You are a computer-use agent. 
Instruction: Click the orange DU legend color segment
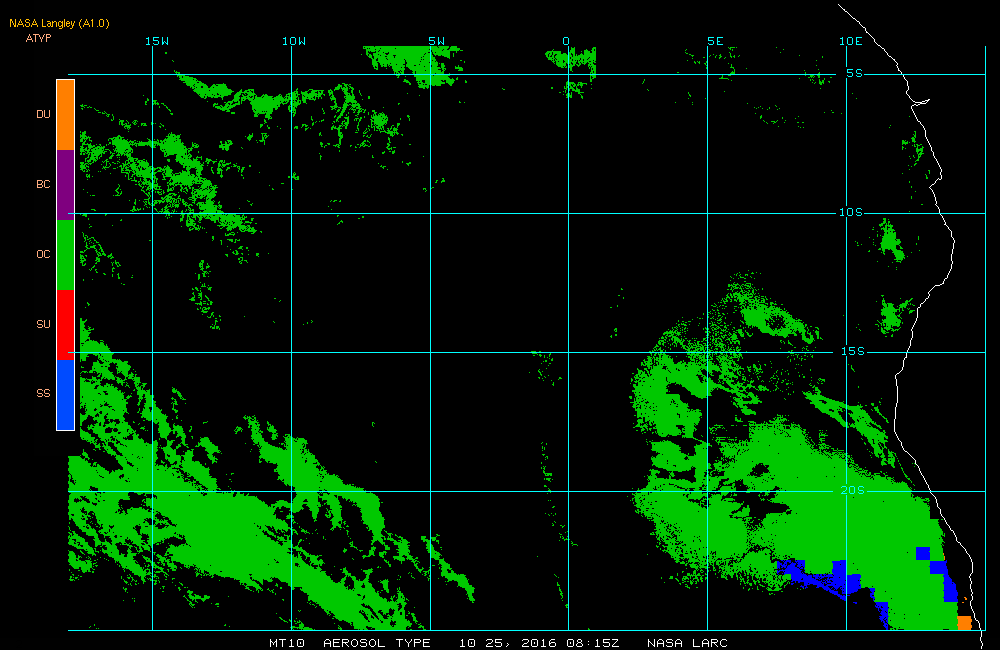[x=66, y=115]
